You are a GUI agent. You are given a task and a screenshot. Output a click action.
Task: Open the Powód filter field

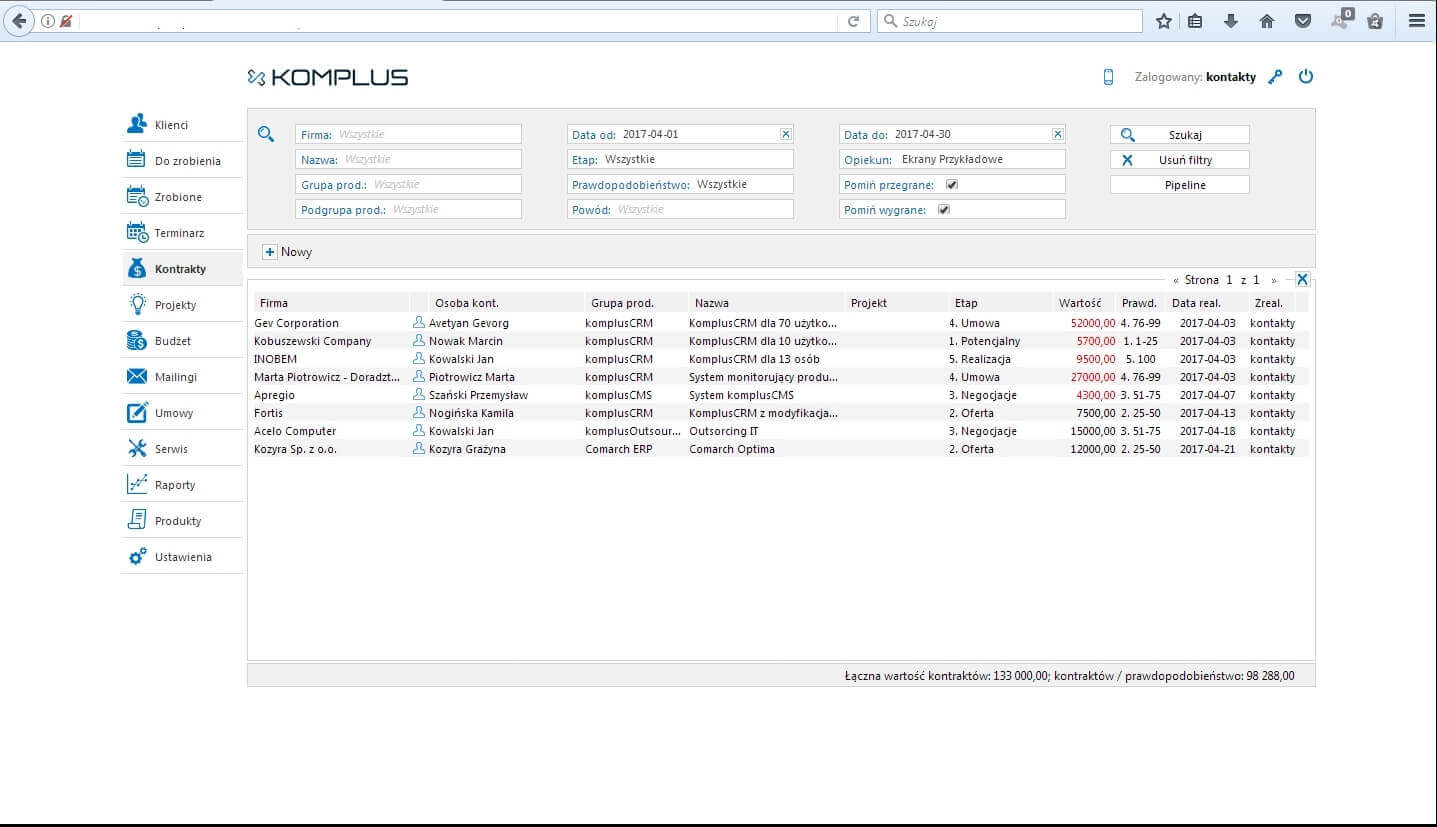click(680, 210)
